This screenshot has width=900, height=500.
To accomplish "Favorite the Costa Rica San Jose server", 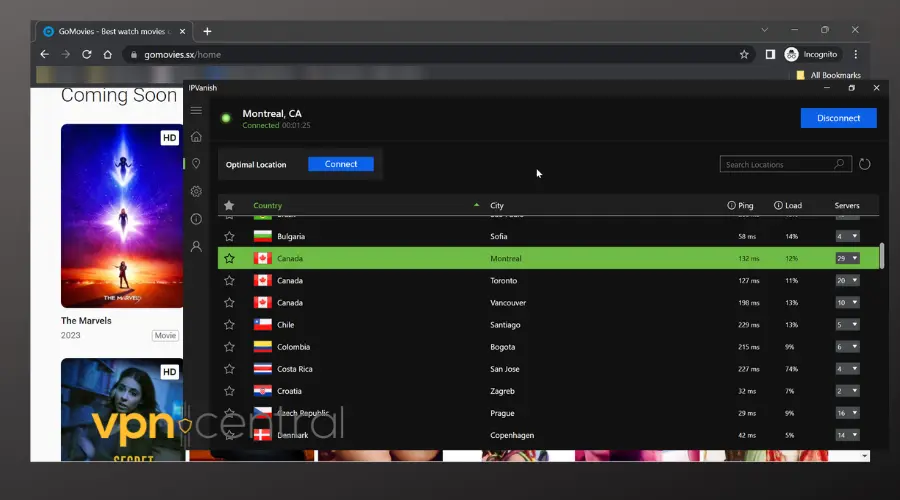I will (x=229, y=369).
